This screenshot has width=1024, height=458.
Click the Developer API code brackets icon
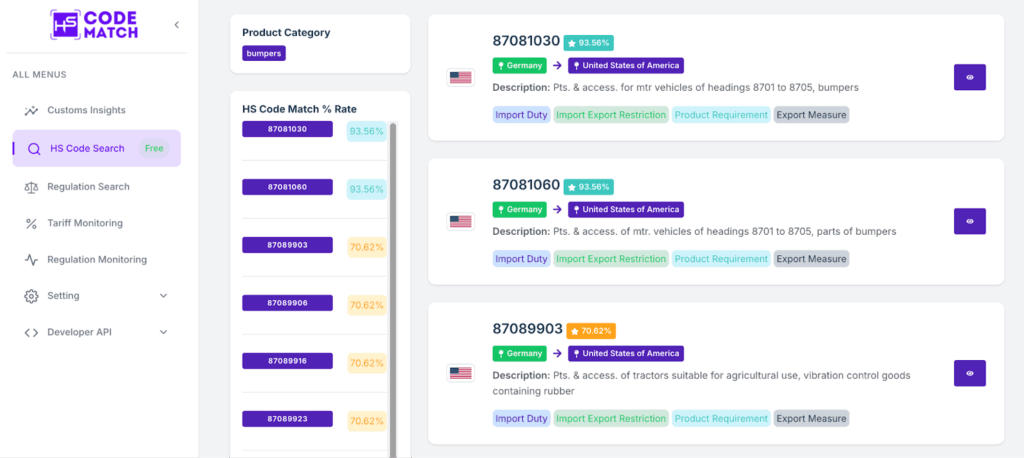31,332
